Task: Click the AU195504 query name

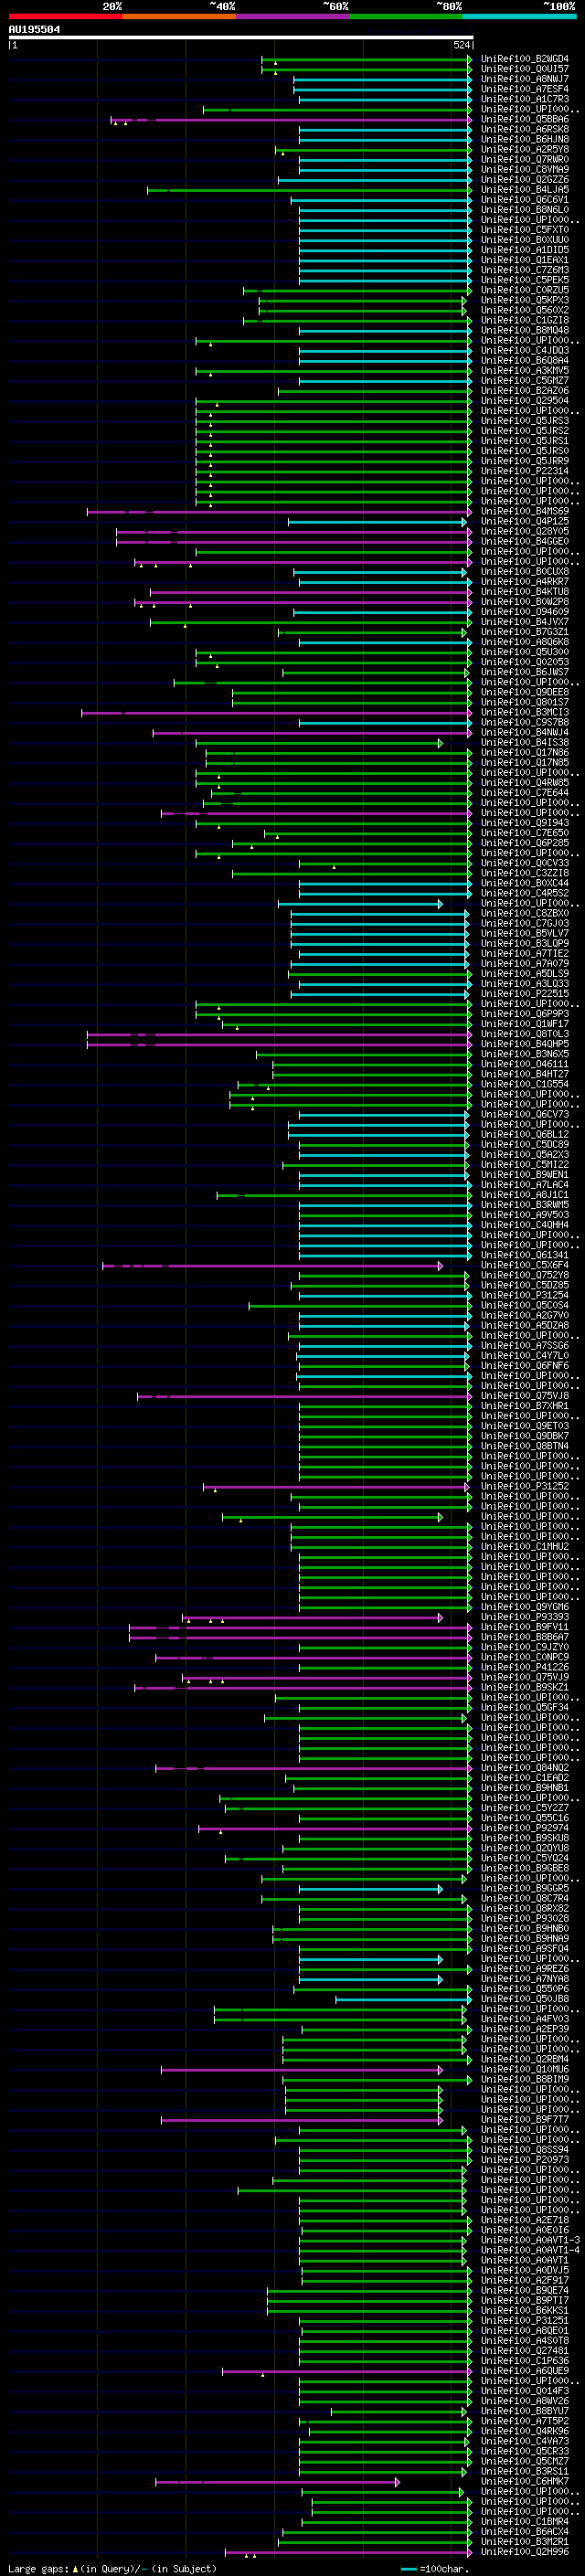Action: (34, 29)
